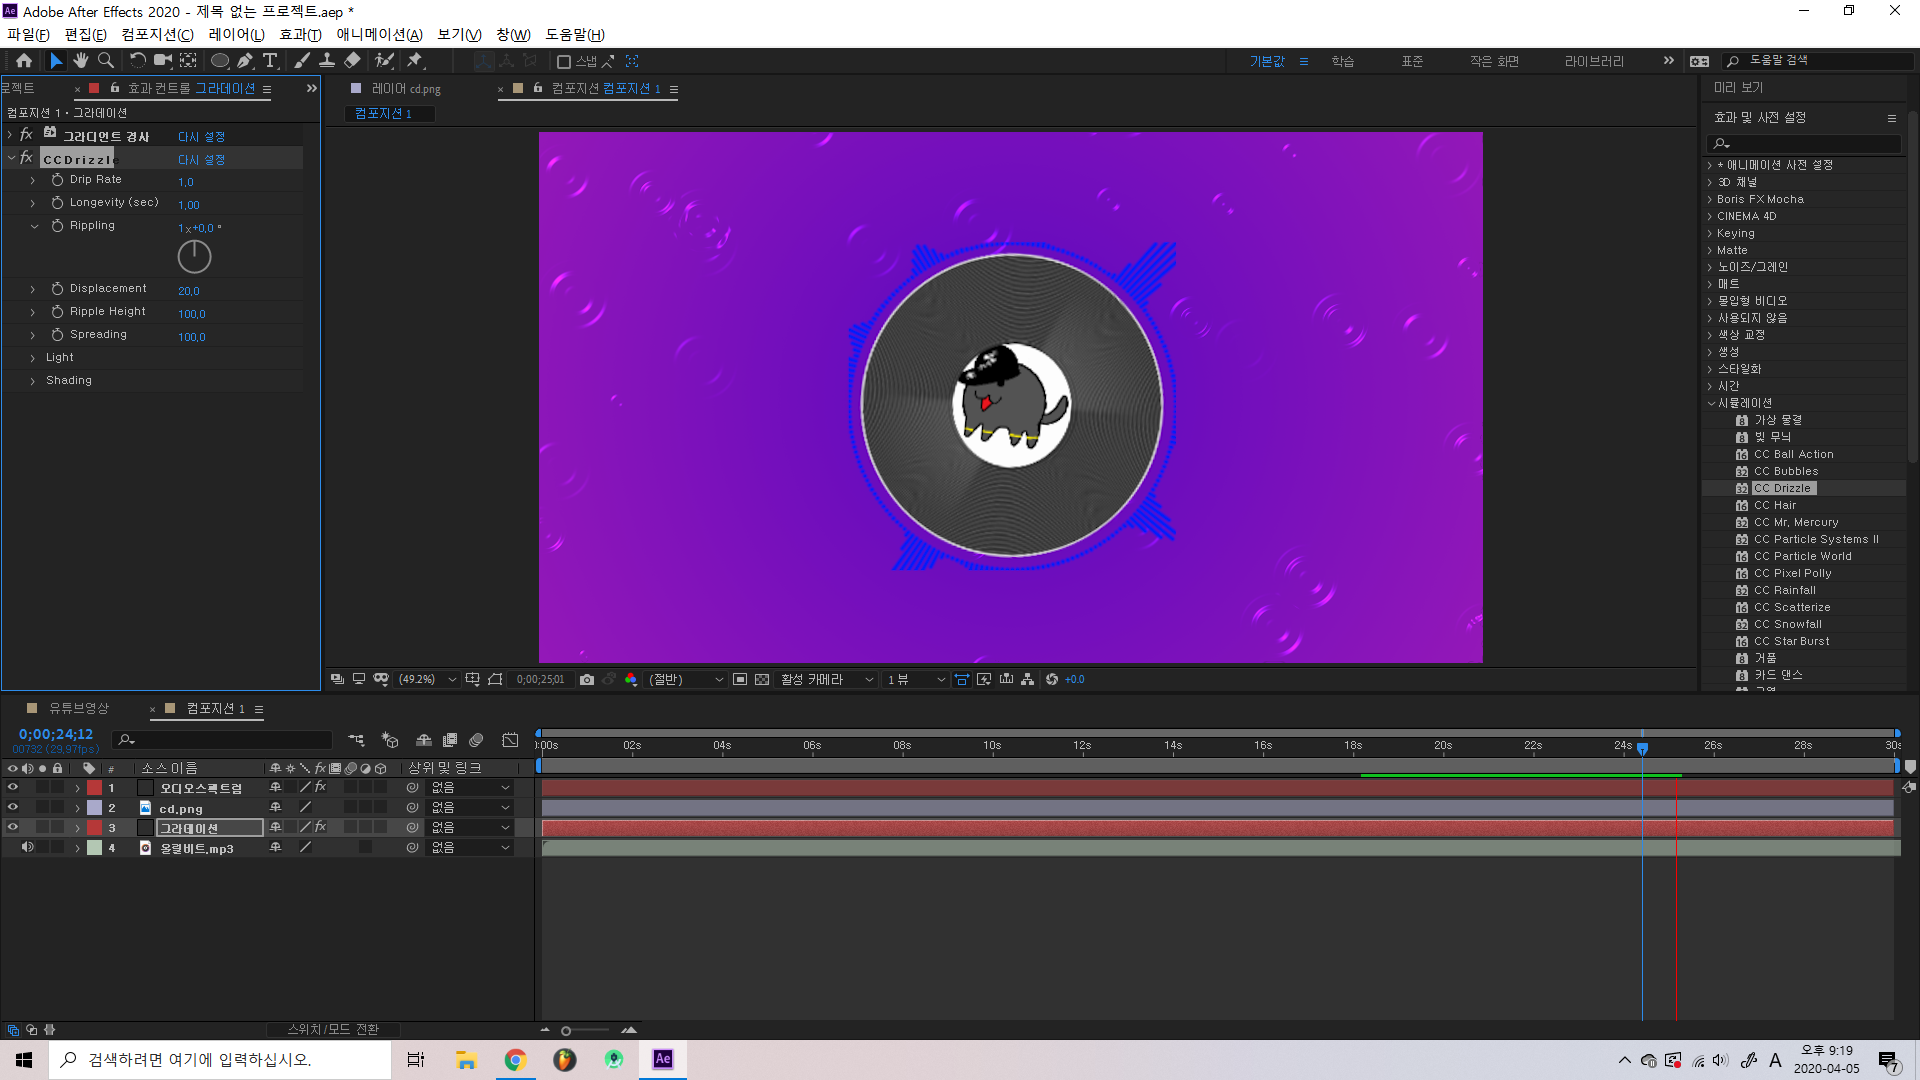Image resolution: width=1920 pixels, height=1080 pixels.
Task: Reset CC Drizzle with 다시 설정
Action: coord(201,160)
